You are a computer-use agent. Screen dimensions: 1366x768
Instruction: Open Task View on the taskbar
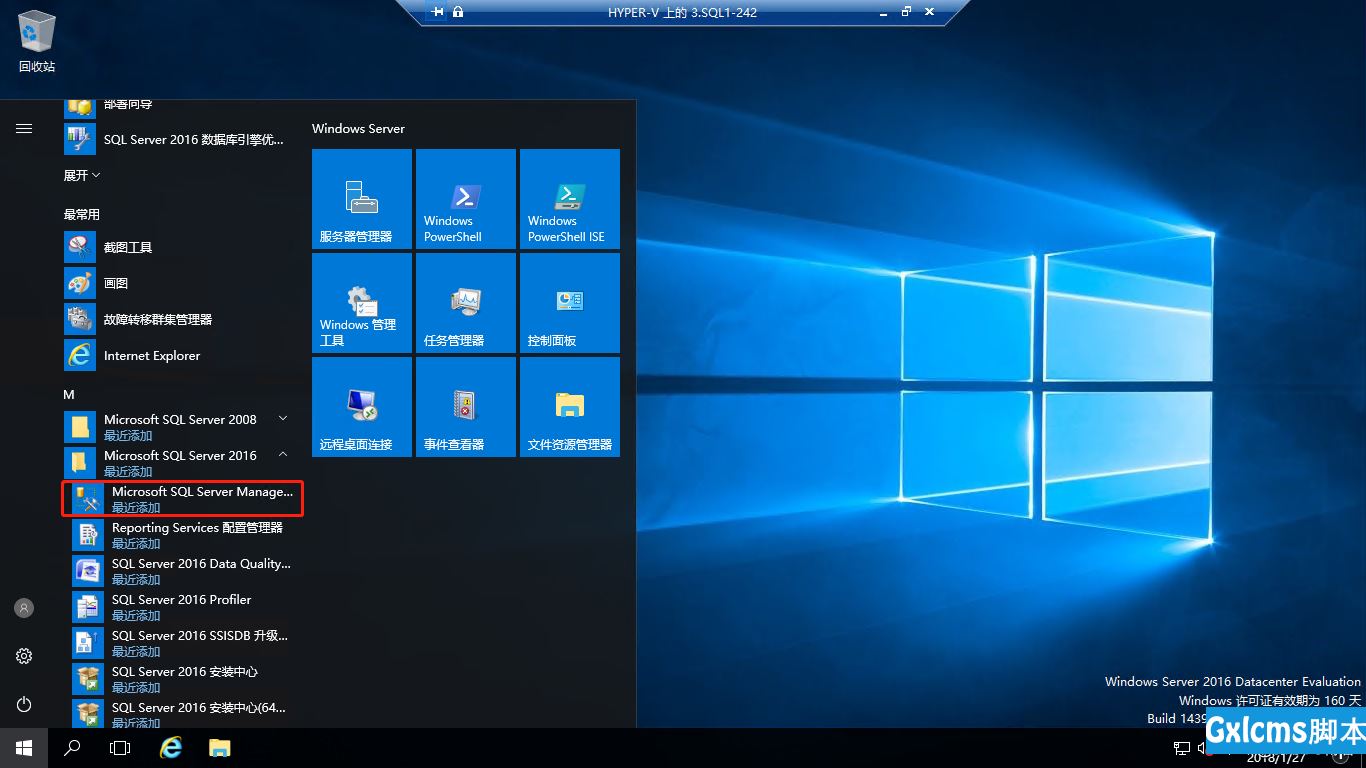tap(120, 748)
